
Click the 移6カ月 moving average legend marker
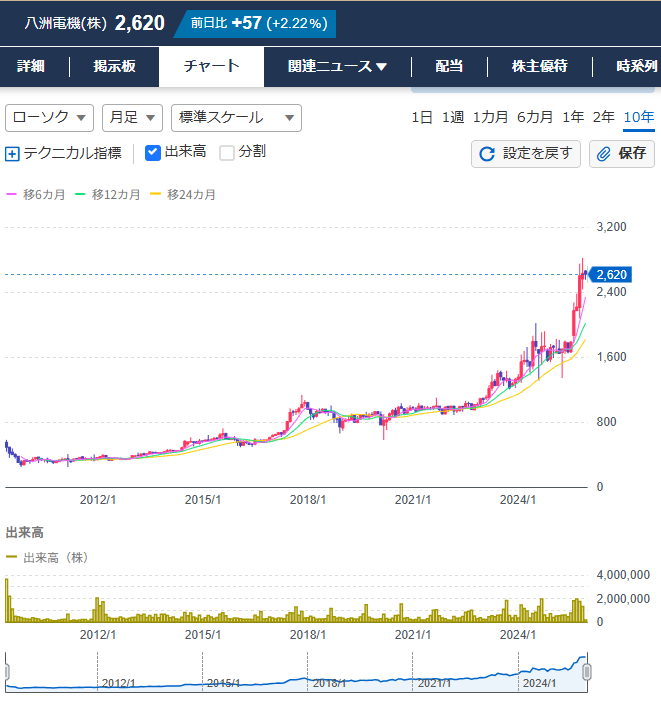point(12,195)
